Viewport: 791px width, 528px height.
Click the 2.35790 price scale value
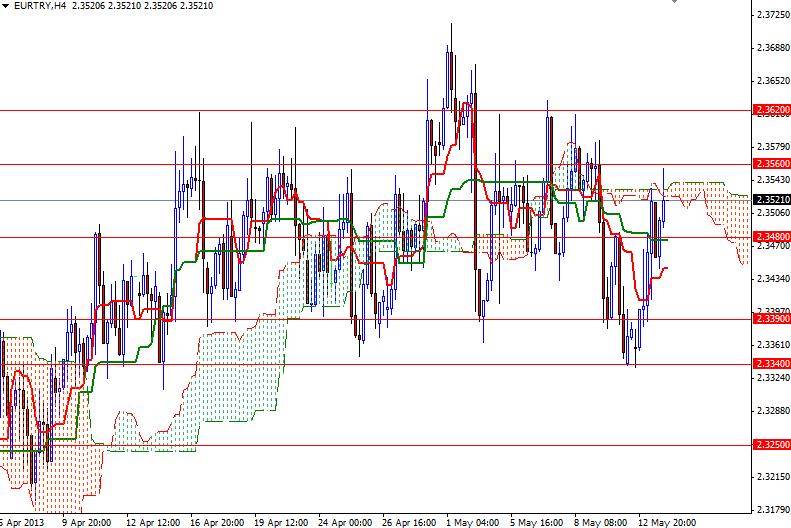click(x=773, y=147)
